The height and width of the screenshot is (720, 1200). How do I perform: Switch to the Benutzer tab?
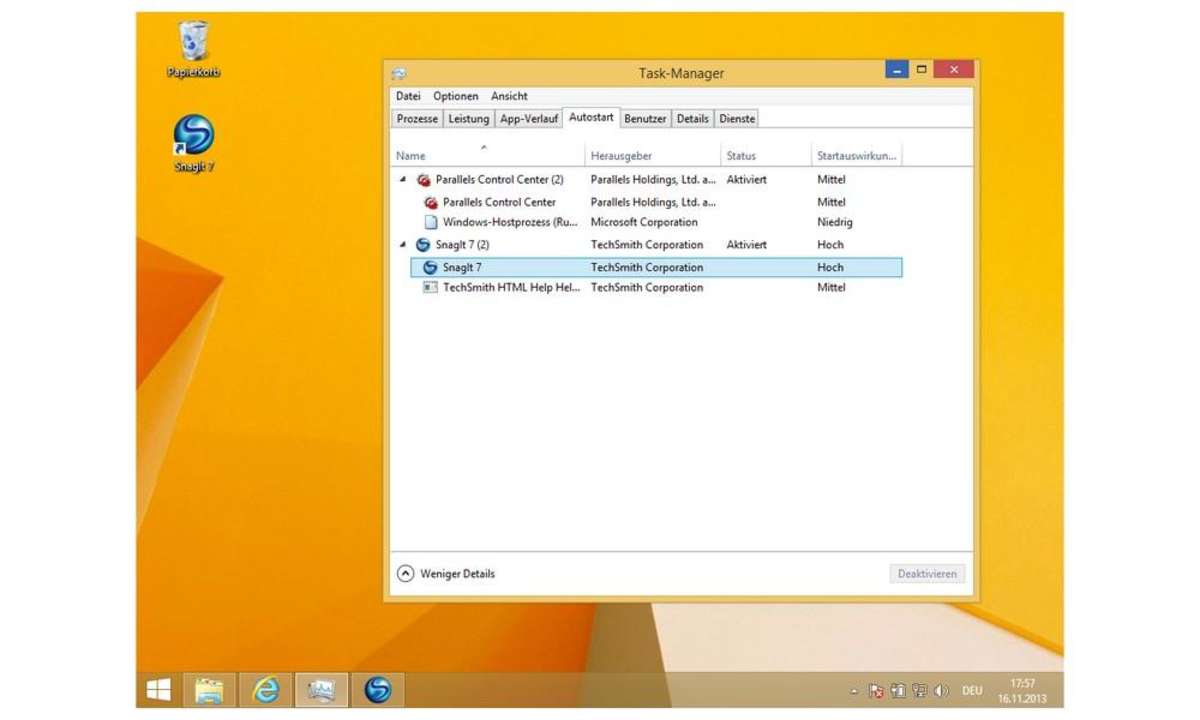point(645,118)
